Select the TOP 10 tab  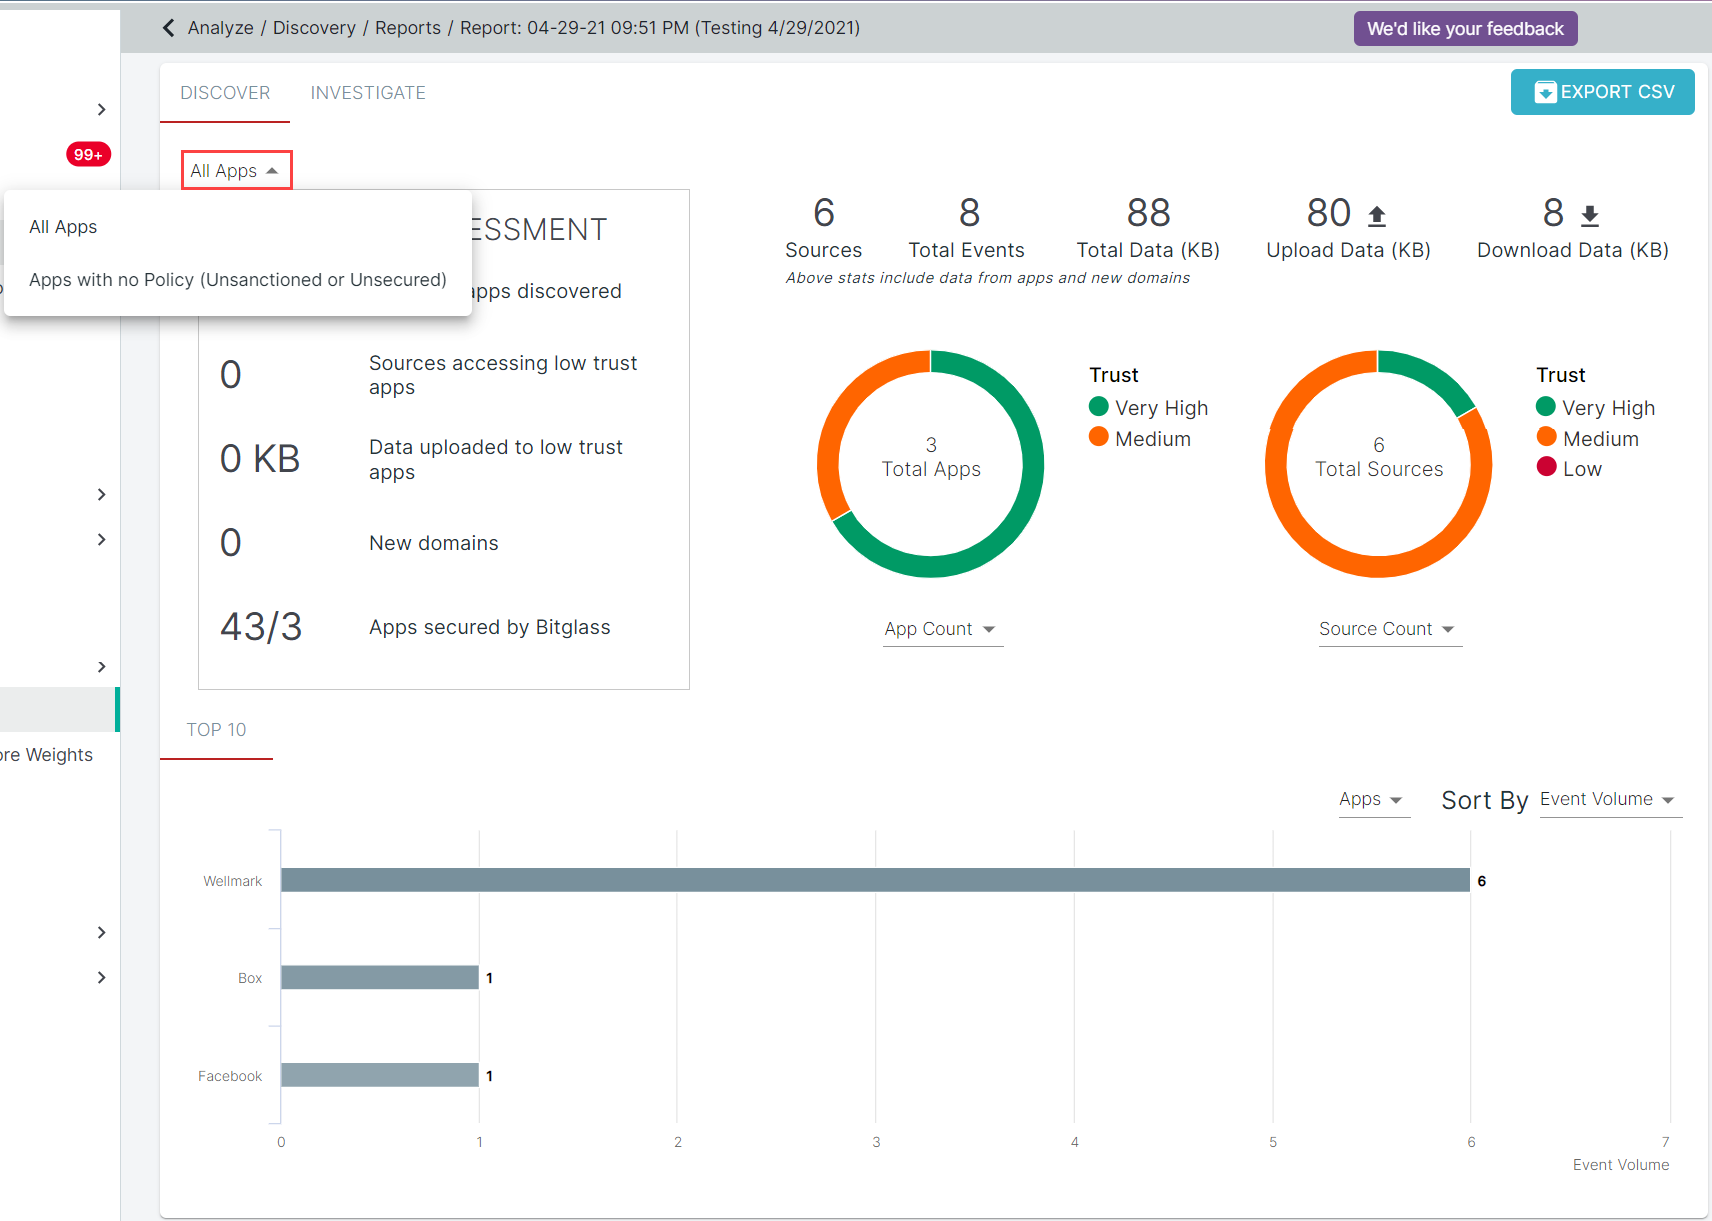[x=216, y=730]
